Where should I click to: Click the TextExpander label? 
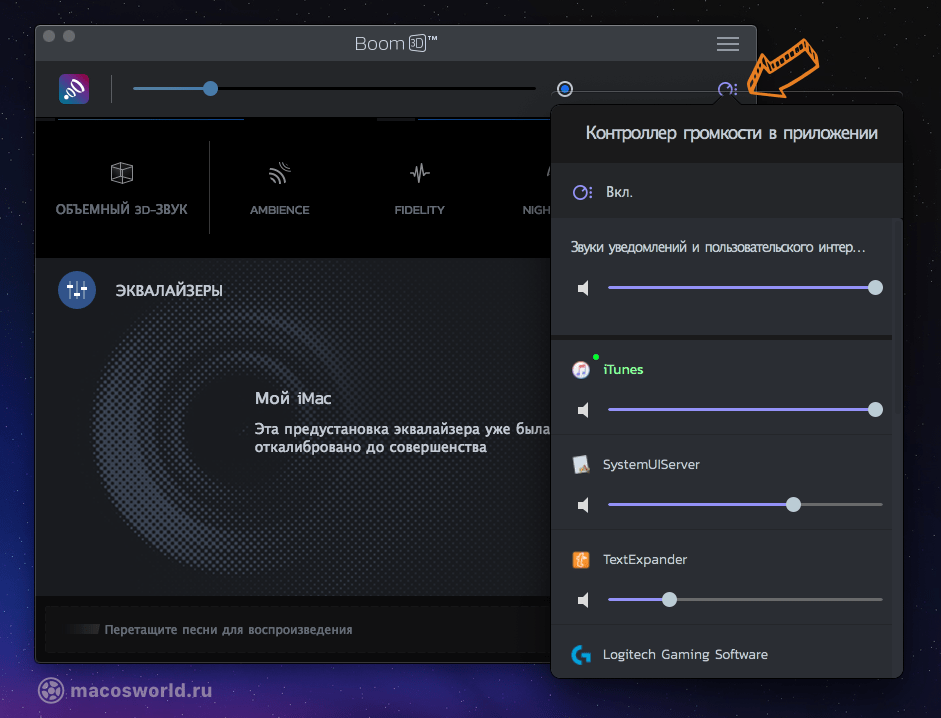pyautogui.click(x=645, y=560)
